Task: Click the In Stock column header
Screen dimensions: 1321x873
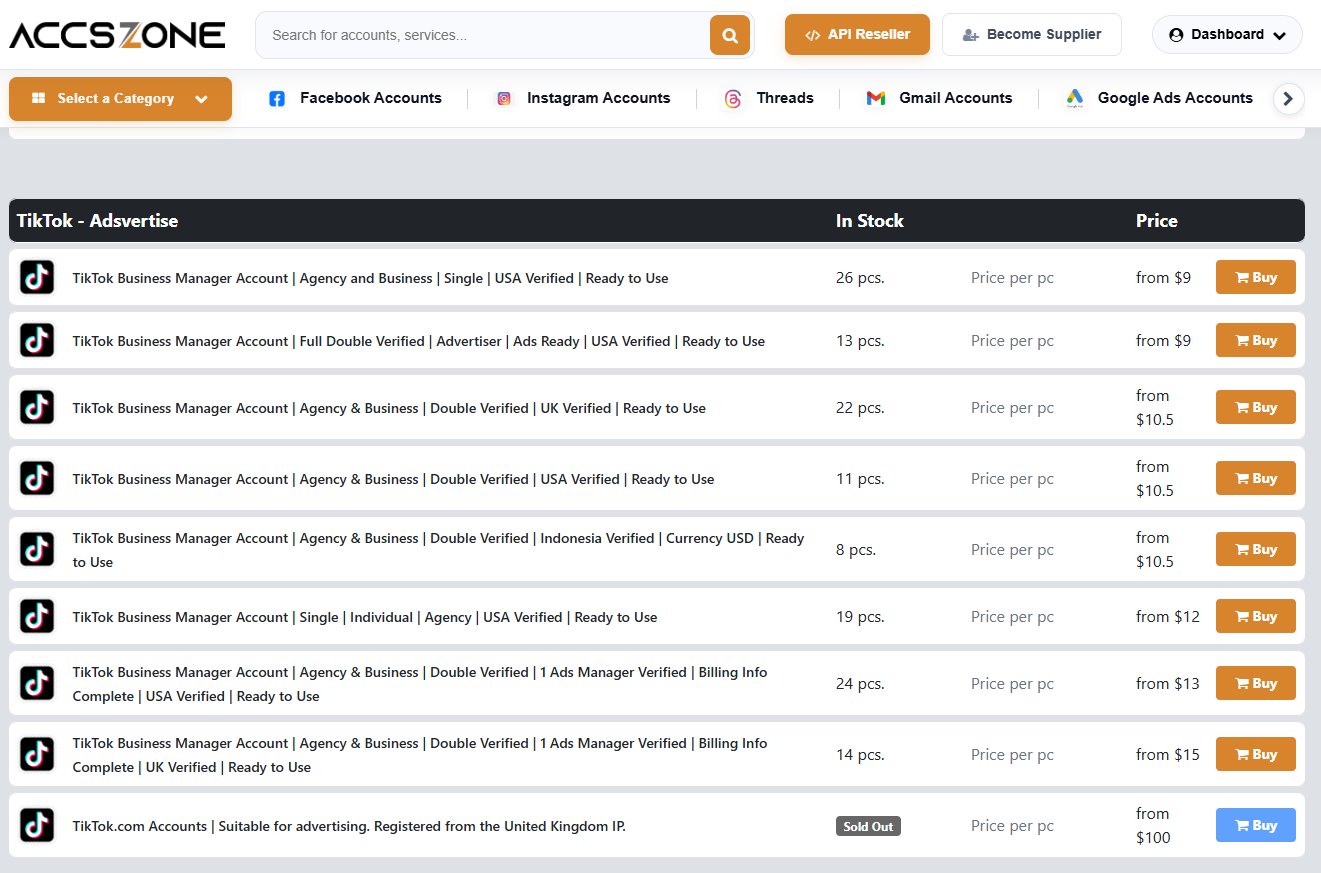Action: click(x=870, y=220)
